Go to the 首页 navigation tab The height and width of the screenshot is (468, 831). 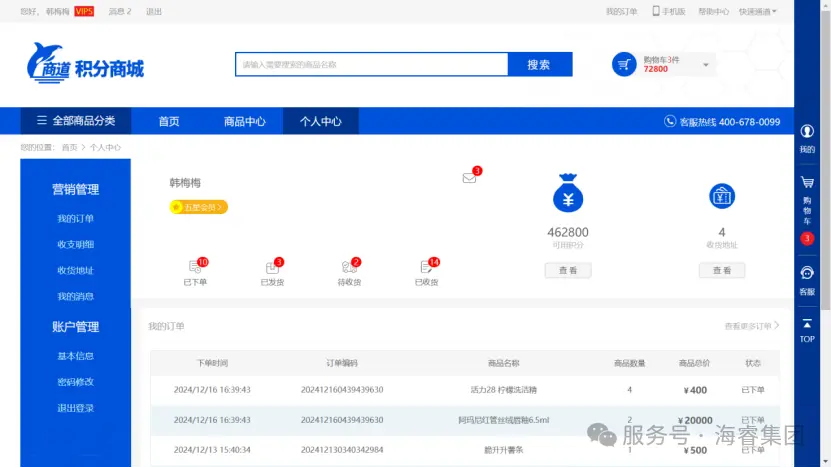pyautogui.click(x=169, y=122)
